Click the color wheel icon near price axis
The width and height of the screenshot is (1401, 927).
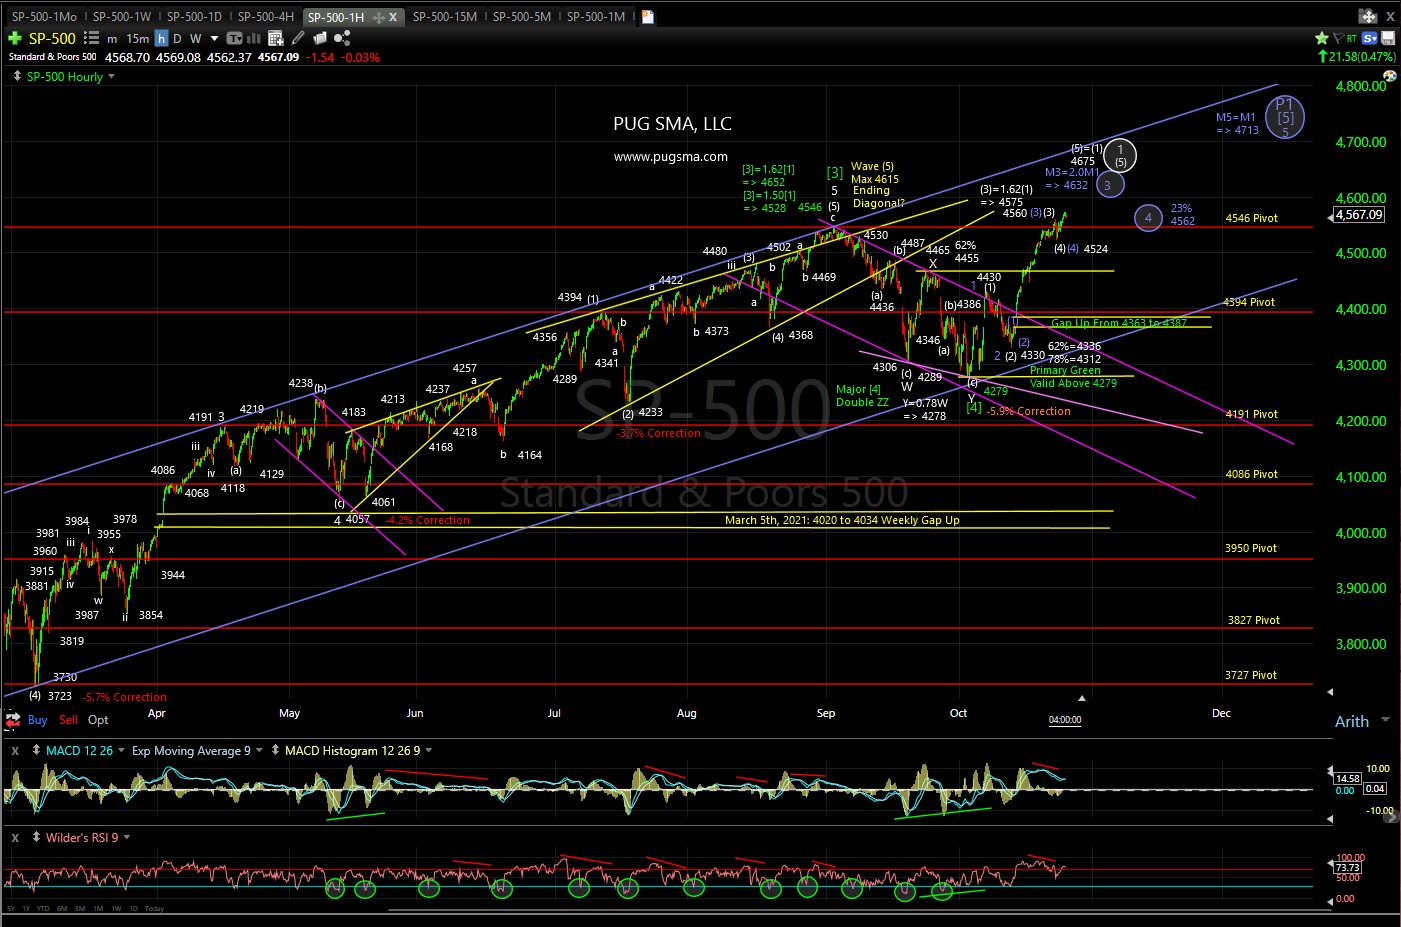(x=1390, y=76)
